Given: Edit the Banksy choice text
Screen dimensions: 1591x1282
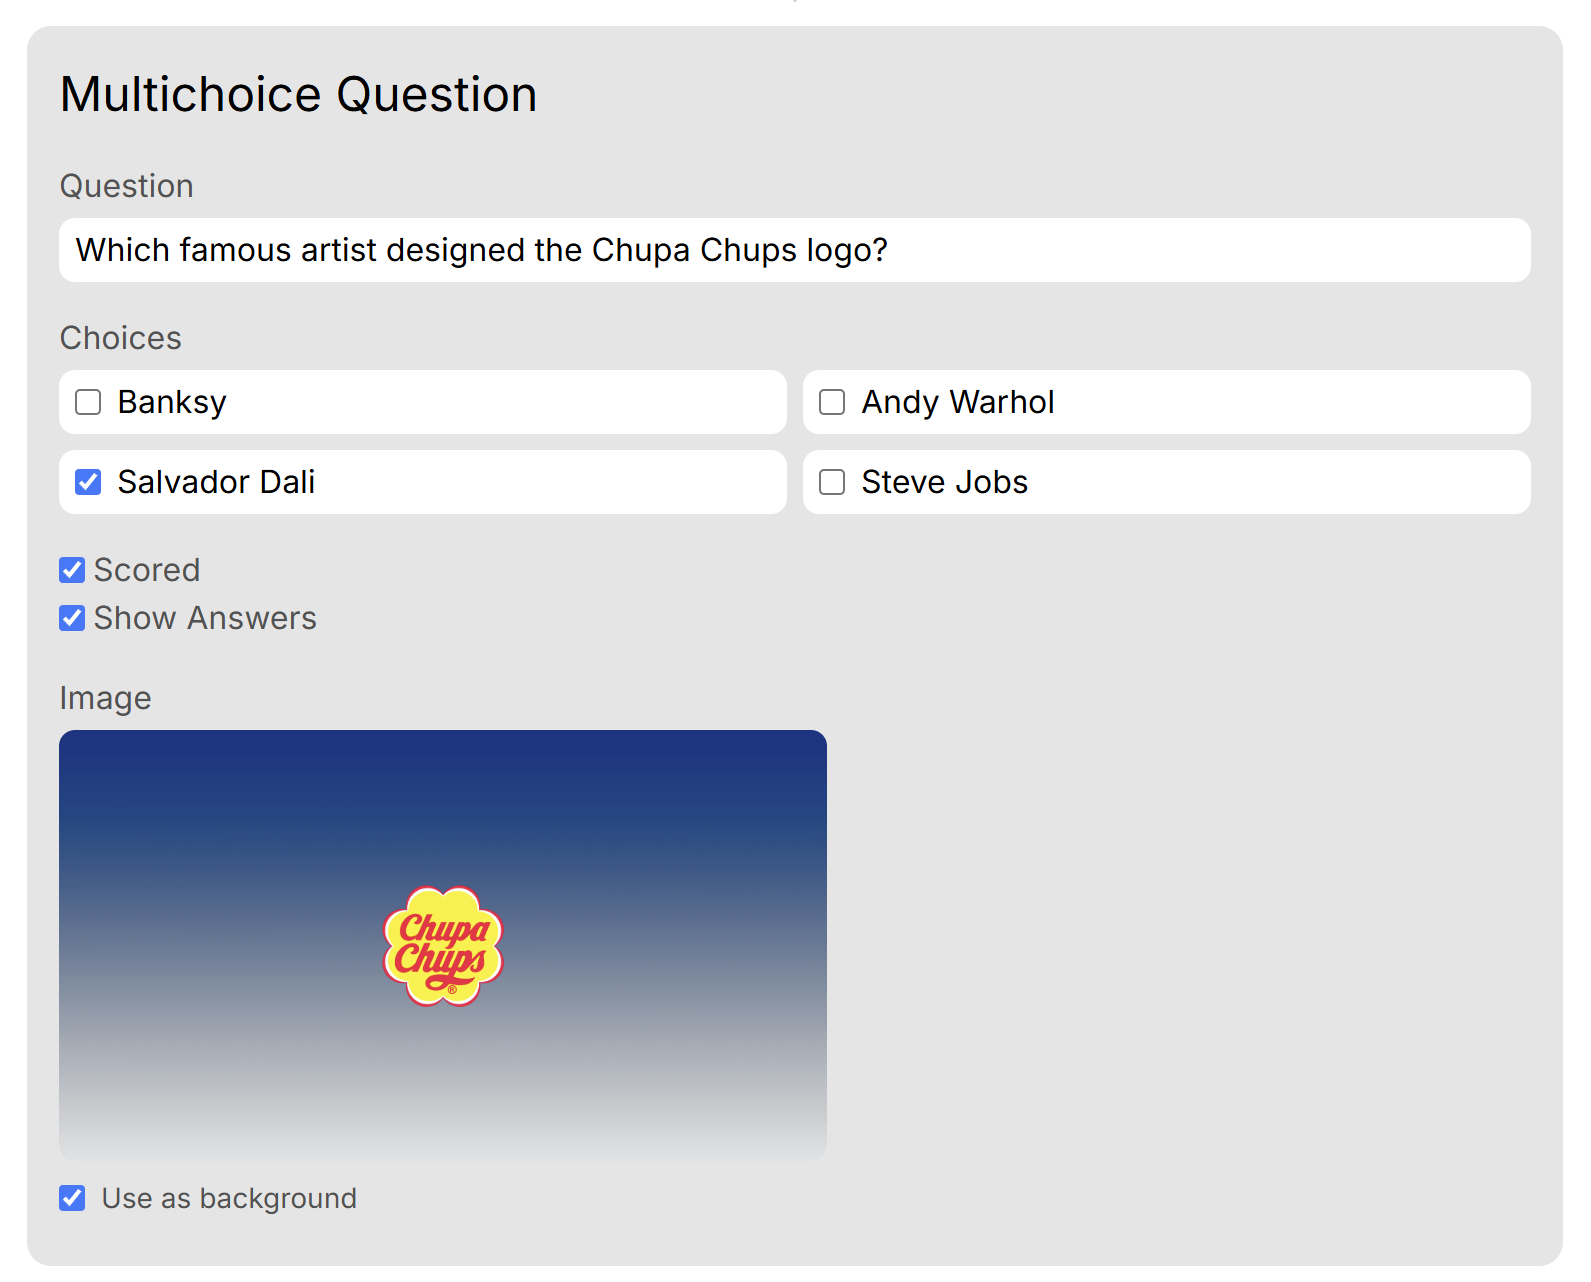Looking at the screenshot, I should 172,402.
